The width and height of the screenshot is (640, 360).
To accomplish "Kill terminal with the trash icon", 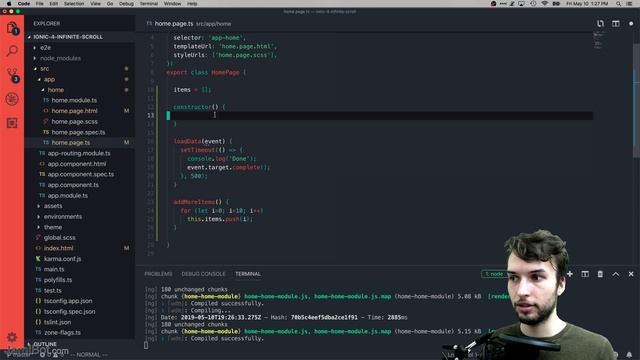I will 600,274.
